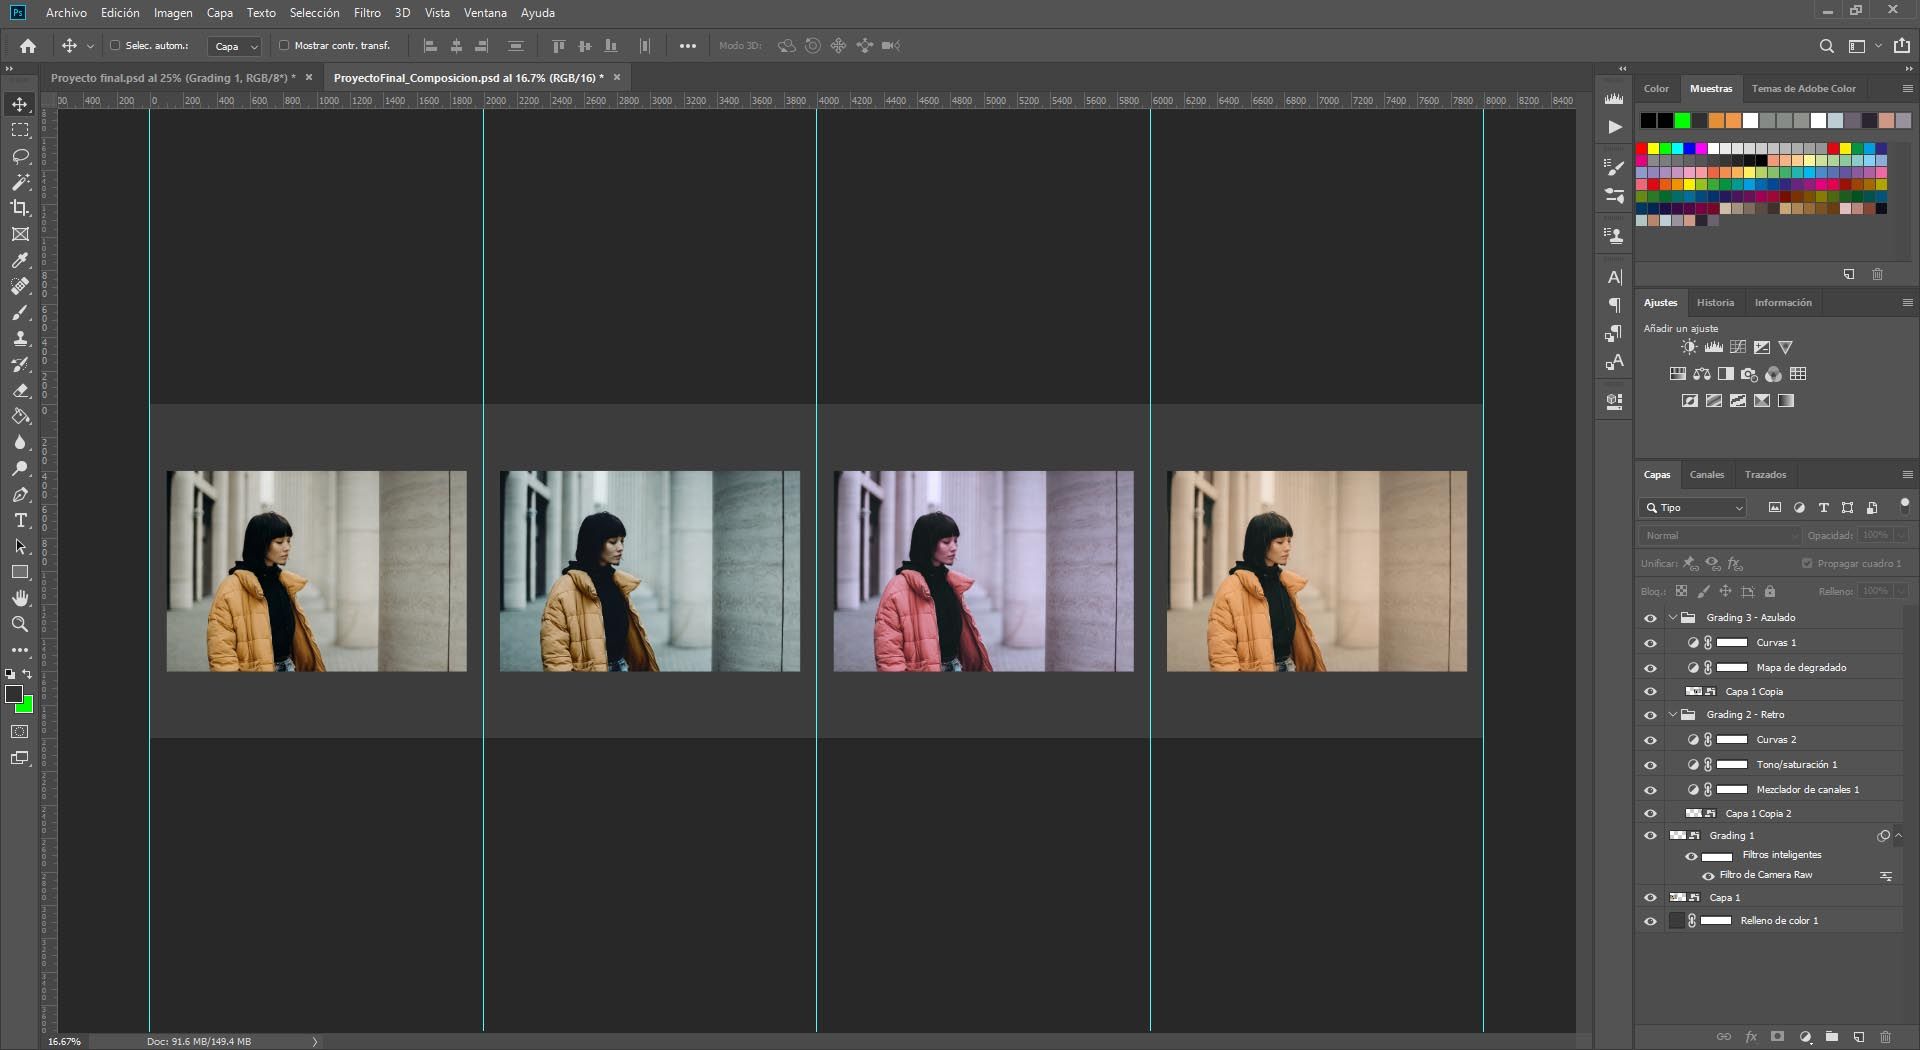
Task: Enable Mostrar contr. transf. checkbox
Action: click(284, 46)
